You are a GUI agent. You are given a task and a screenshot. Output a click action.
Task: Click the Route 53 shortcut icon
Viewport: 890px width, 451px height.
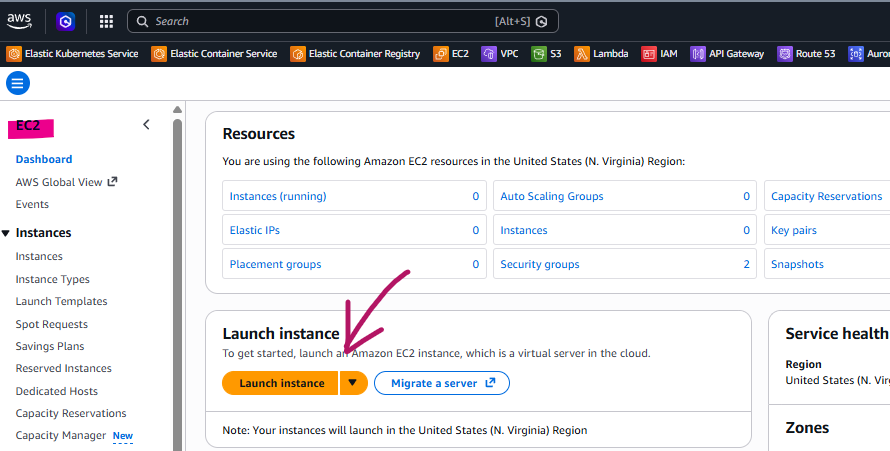click(785, 54)
